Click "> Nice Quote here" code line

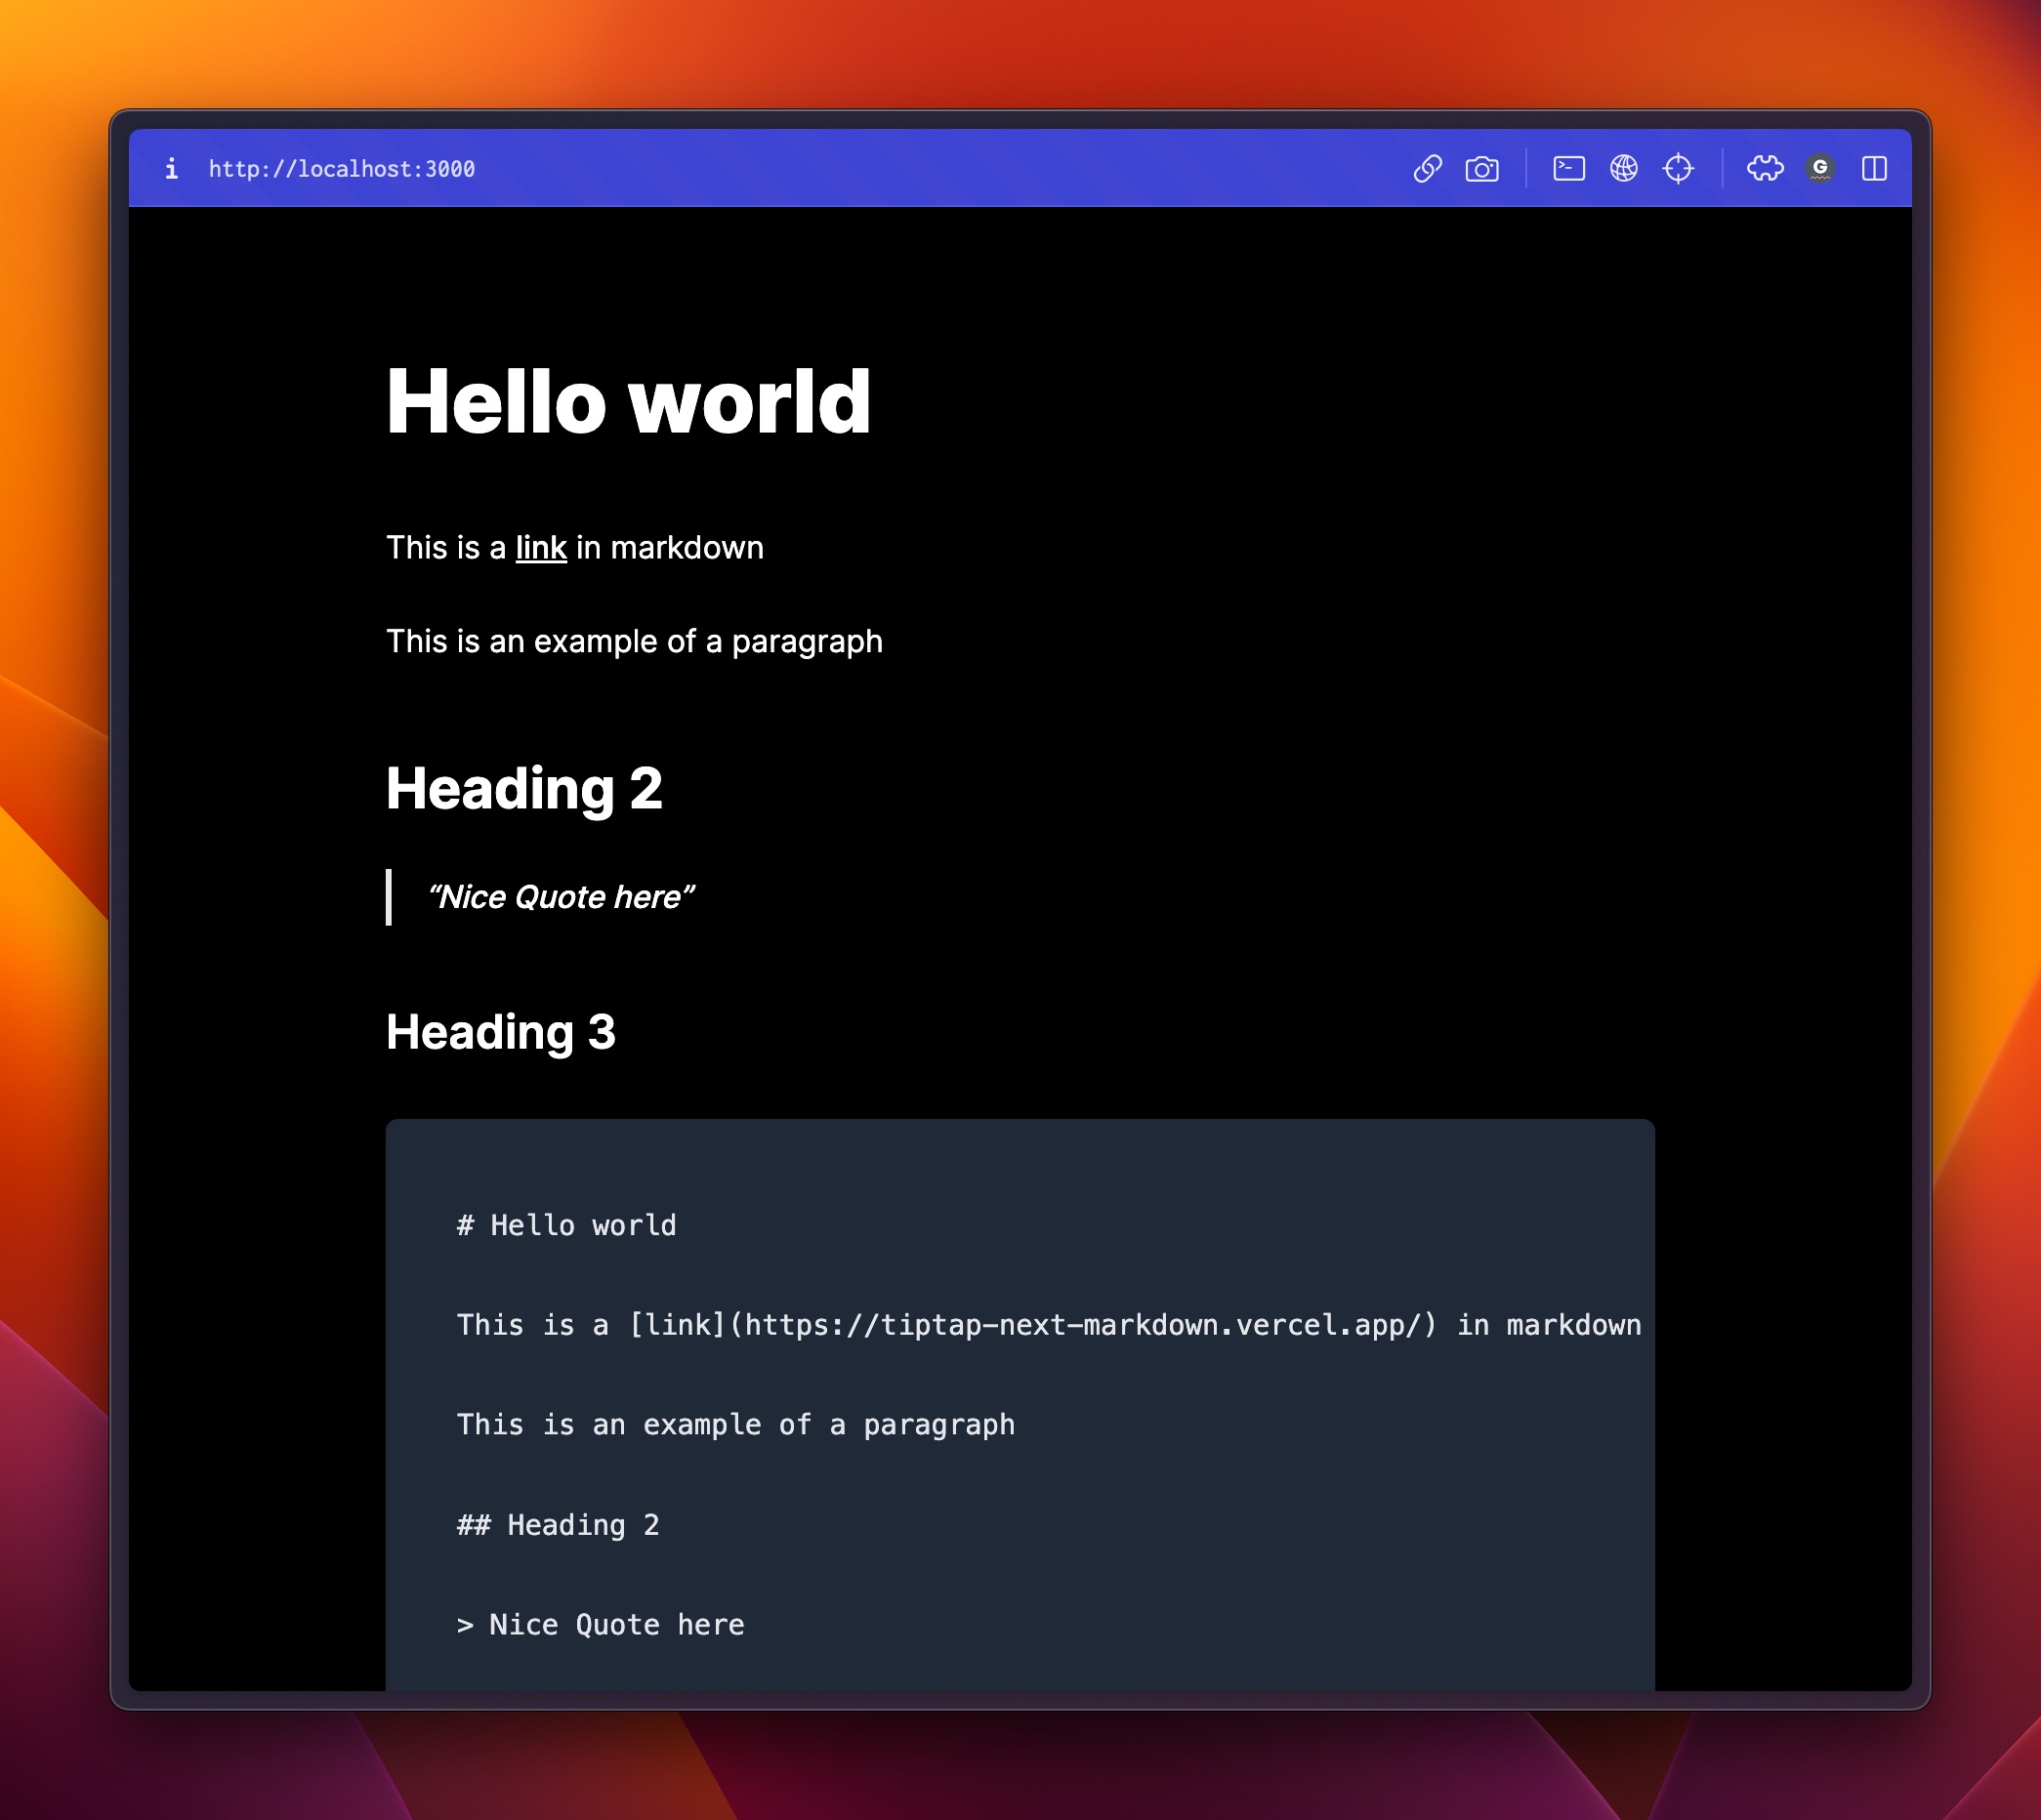(600, 1625)
